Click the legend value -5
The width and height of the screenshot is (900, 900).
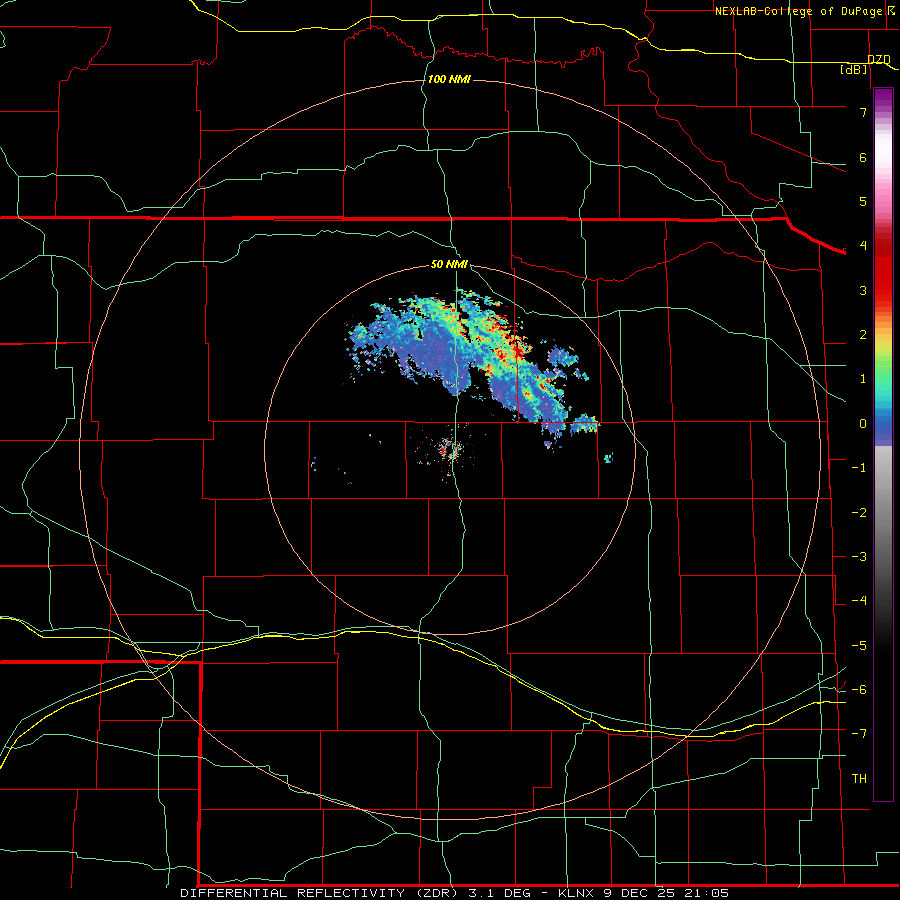[859, 645]
